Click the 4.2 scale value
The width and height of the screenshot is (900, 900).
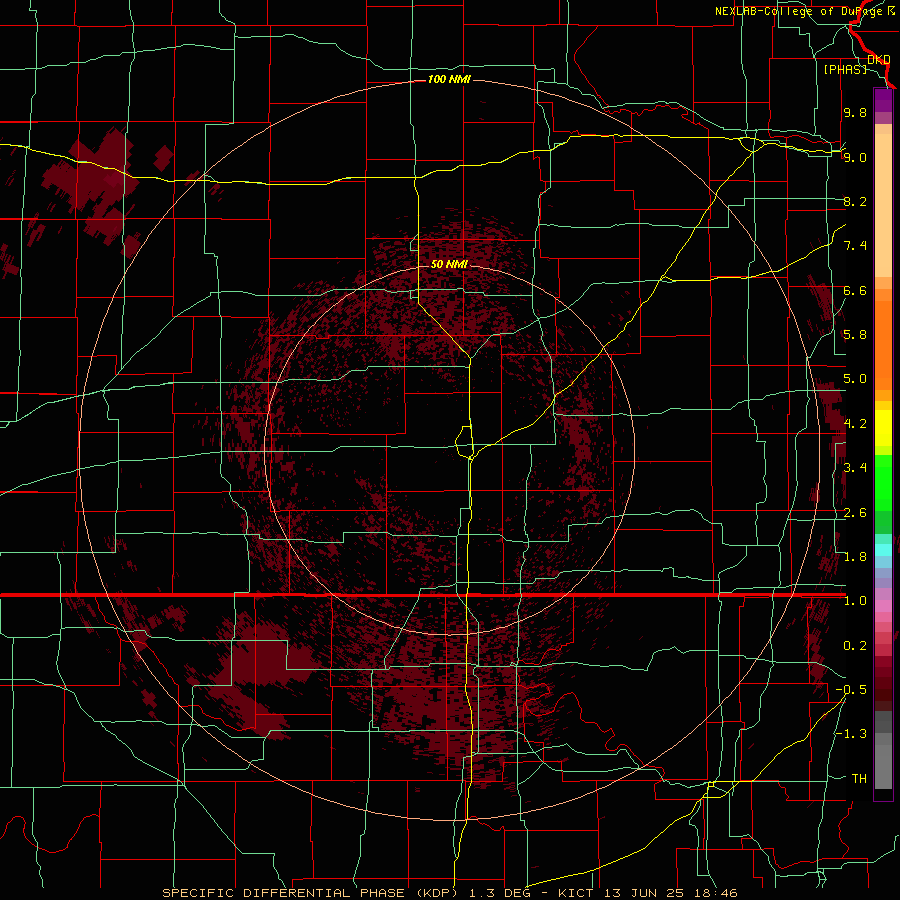855,424
